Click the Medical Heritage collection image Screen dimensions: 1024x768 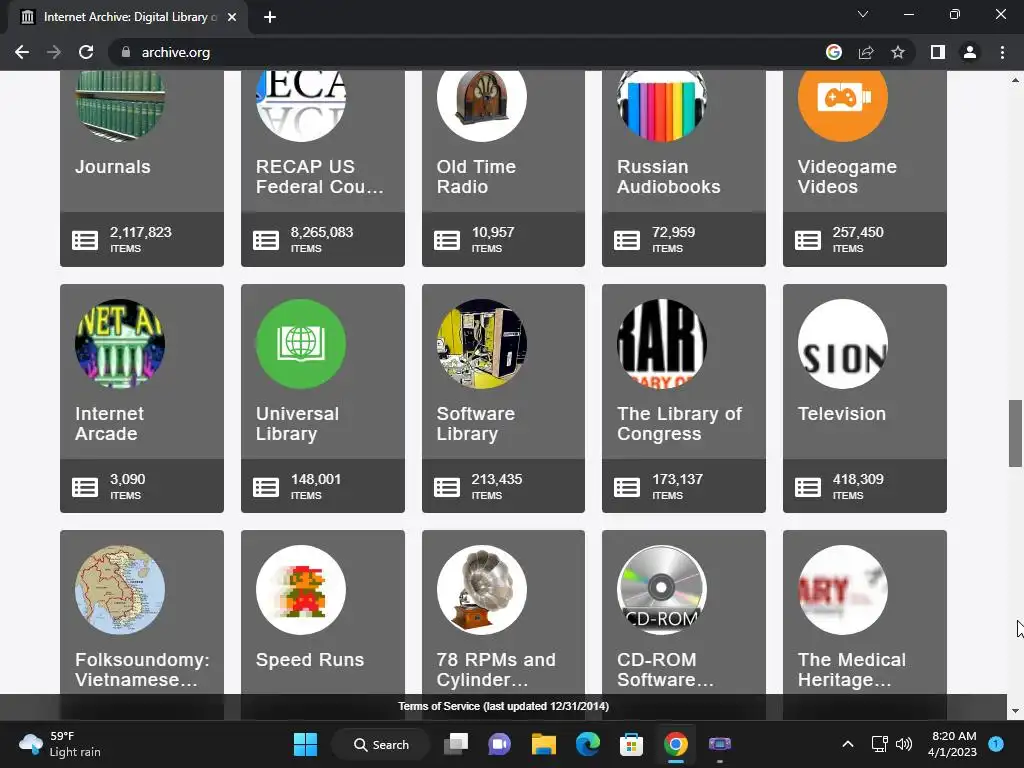(x=843, y=590)
